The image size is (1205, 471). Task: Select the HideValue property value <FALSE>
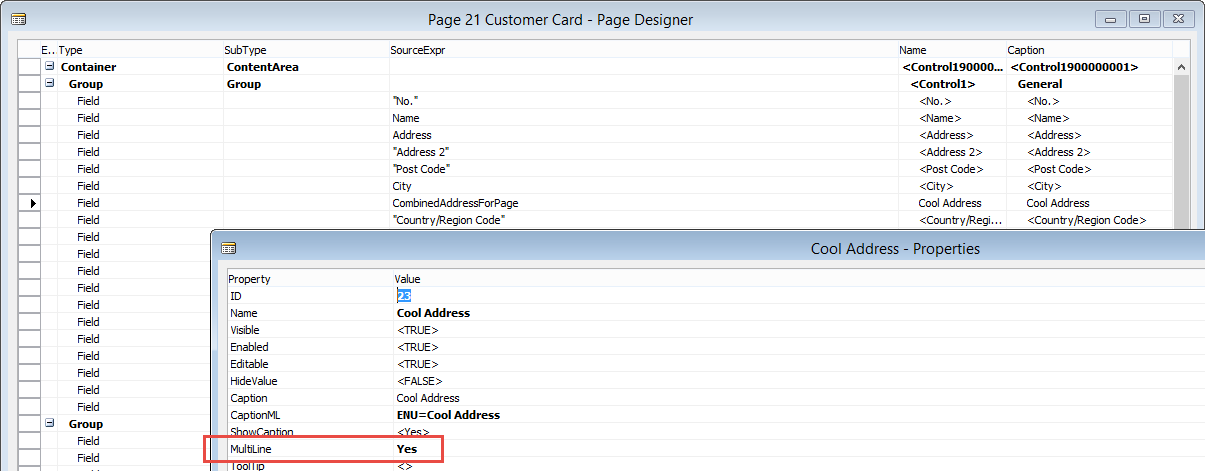(x=420, y=381)
